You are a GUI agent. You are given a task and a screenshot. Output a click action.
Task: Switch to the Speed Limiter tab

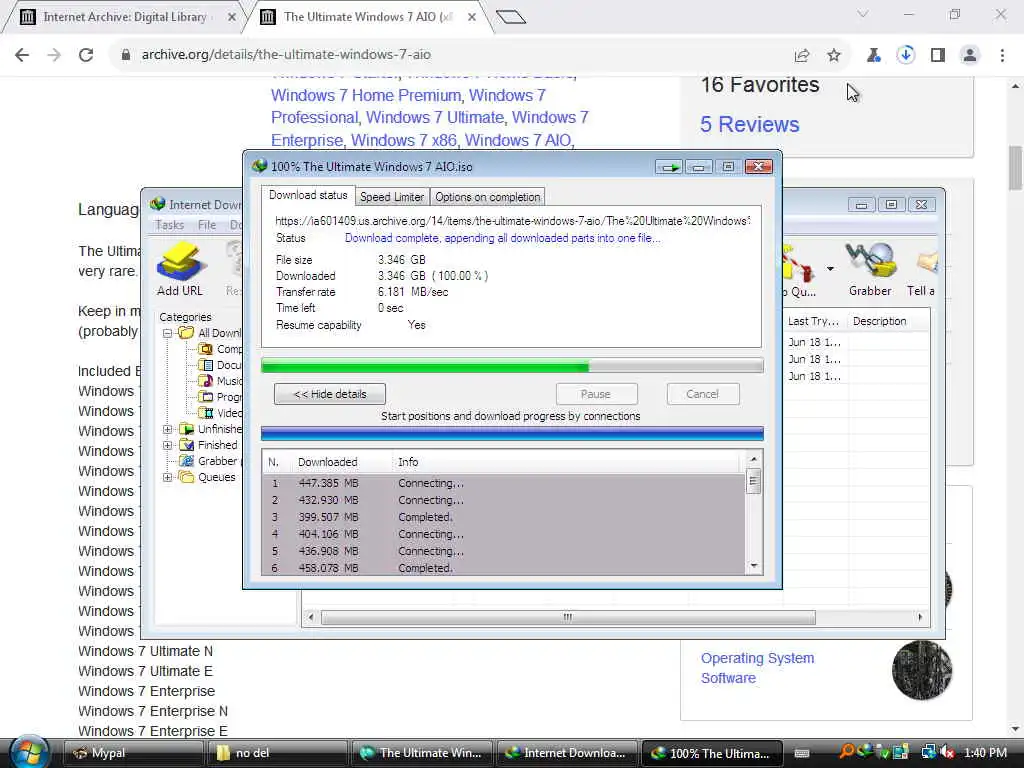392,197
